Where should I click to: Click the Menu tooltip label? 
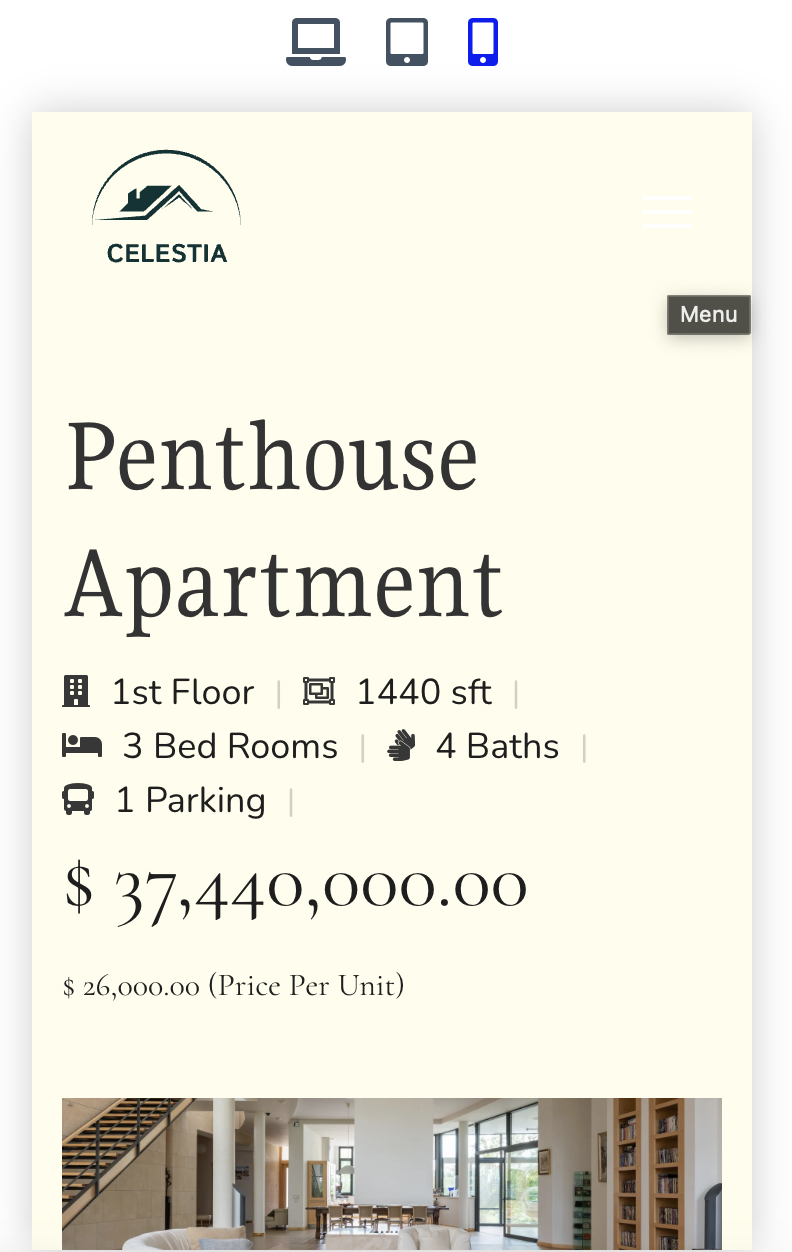[709, 315]
